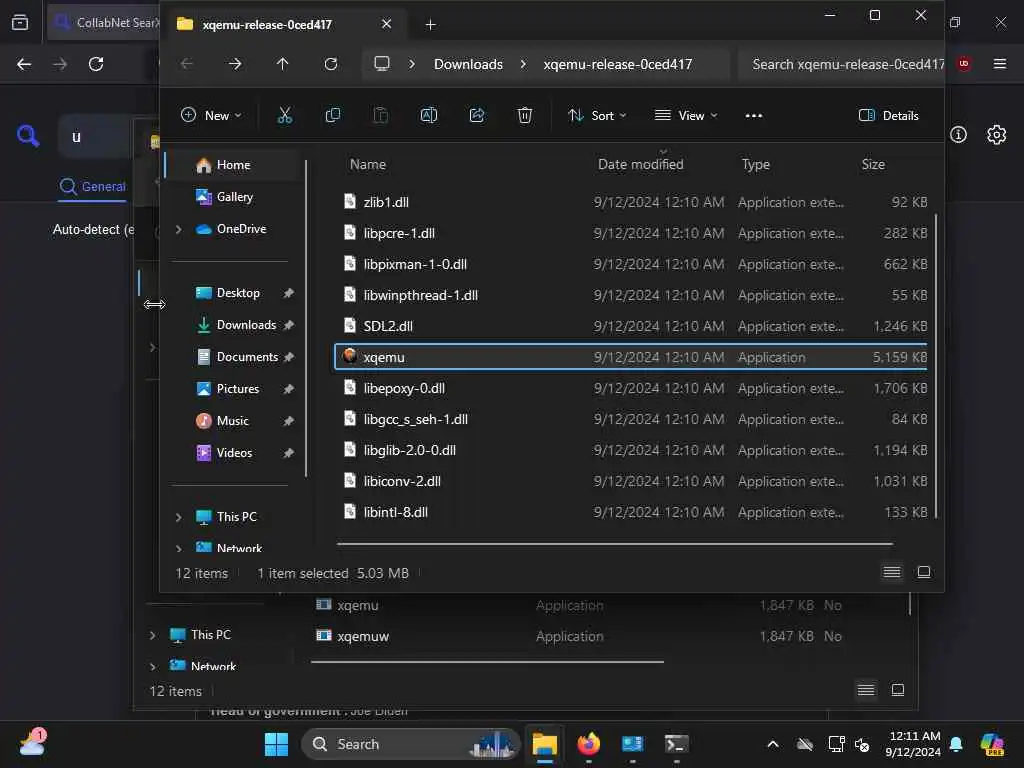Click xqemu-release-0ced417 breadcrumb segment

point(617,64)
